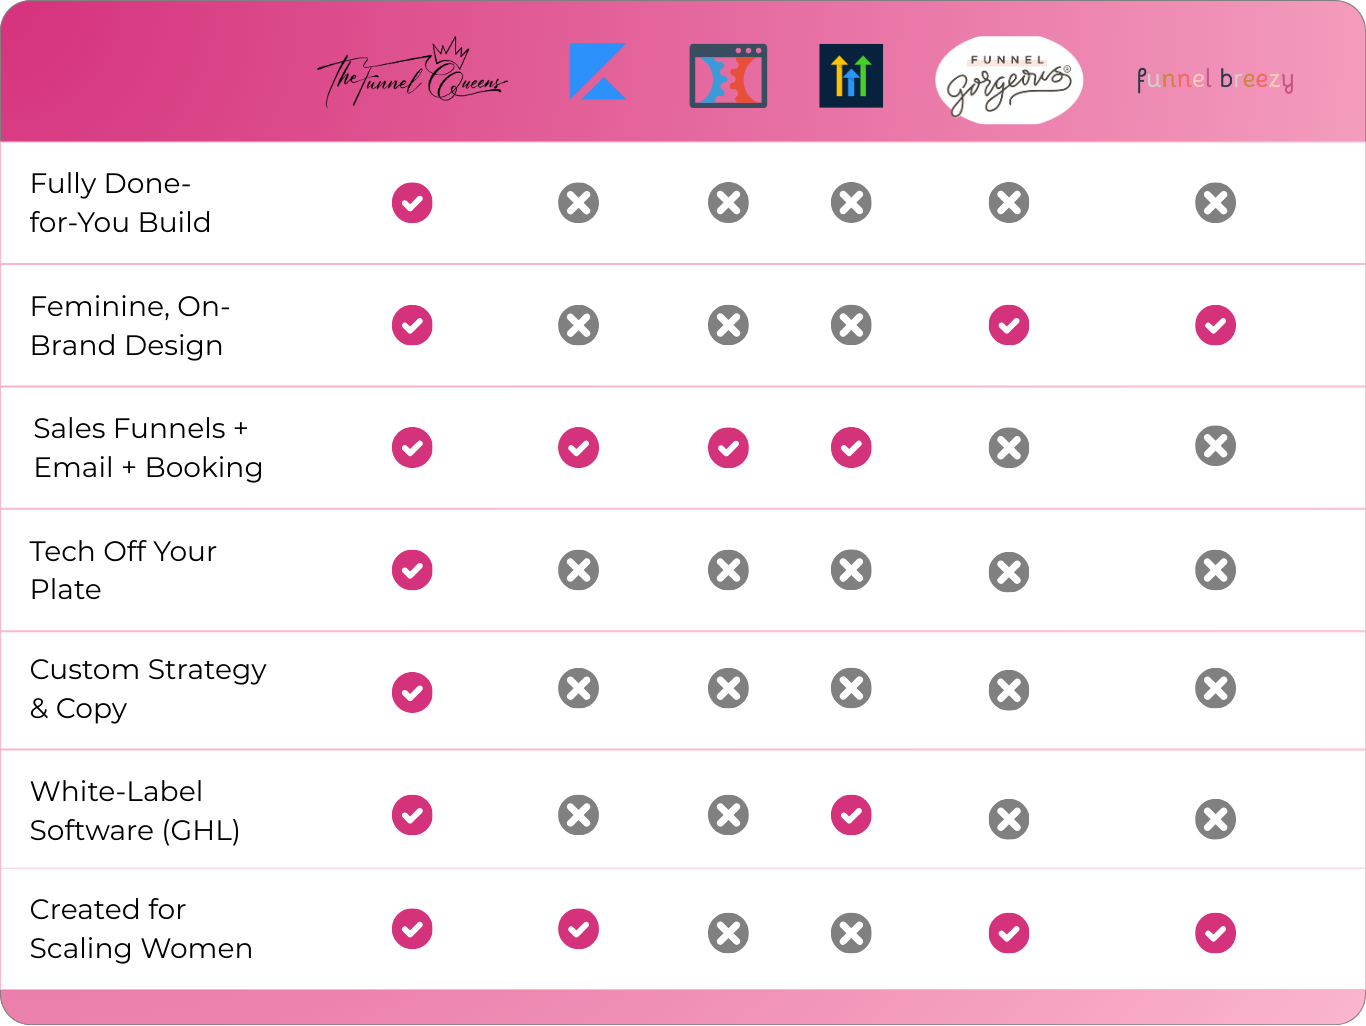Image resolution: width=1366 pixels, height=1026 pixels.
Task: Click the blue Kajabi K logo
Action: 597,72
